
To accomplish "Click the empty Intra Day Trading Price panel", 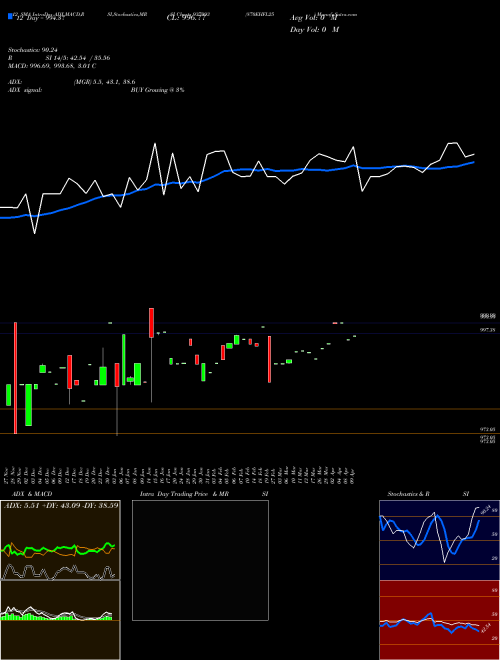I will click(x=200, y=560).
